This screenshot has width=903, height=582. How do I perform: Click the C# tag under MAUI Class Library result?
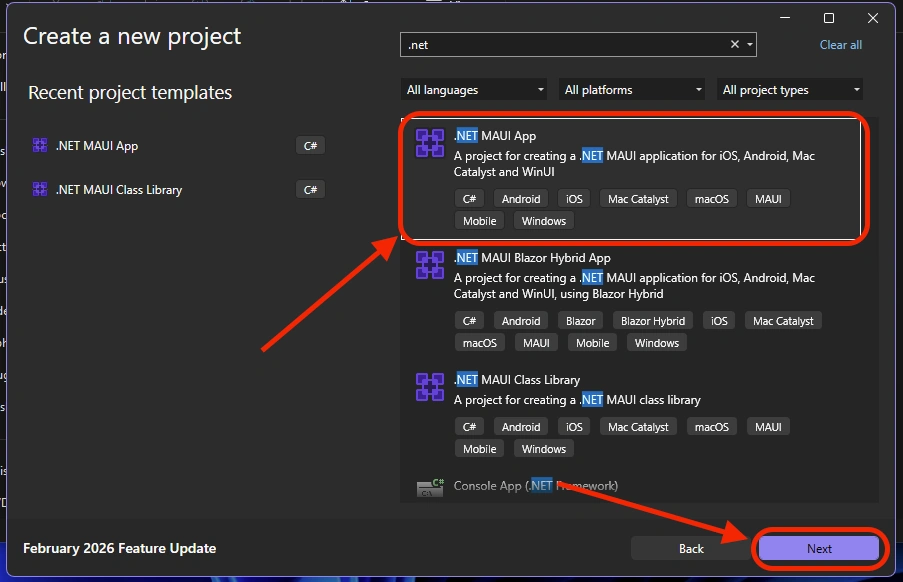(x=469, y=427)
